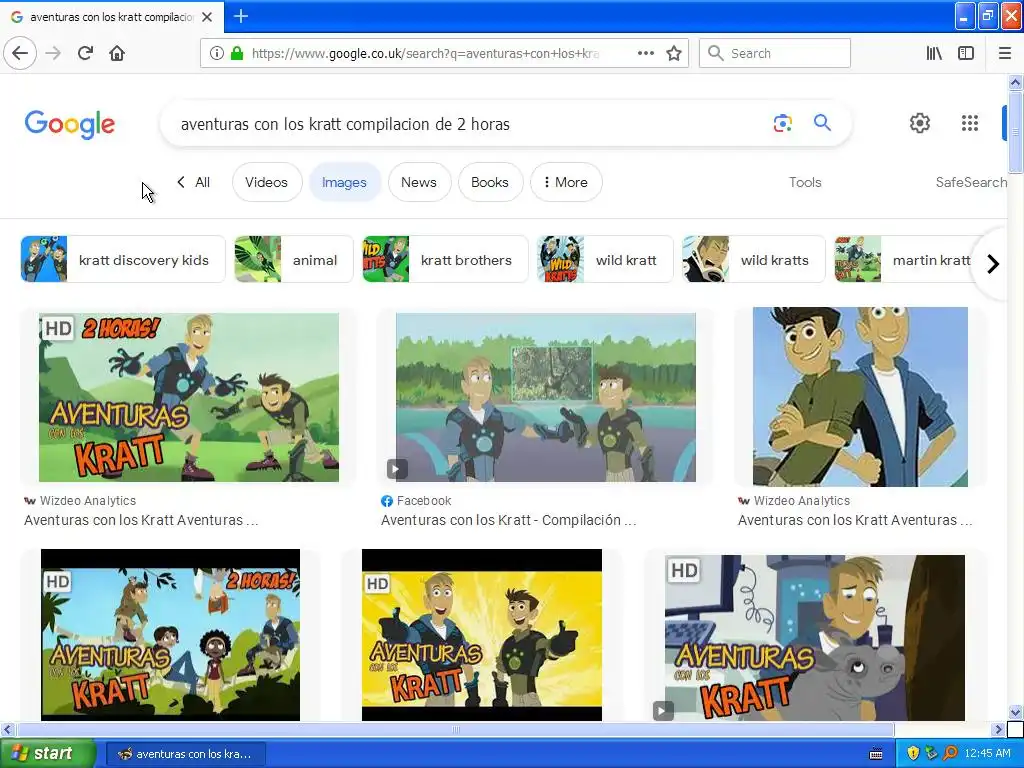This screenshot has height=768, width=1024.
Task: Click the vertical scrollbar up arrow
Action: tap(1016, 82)
